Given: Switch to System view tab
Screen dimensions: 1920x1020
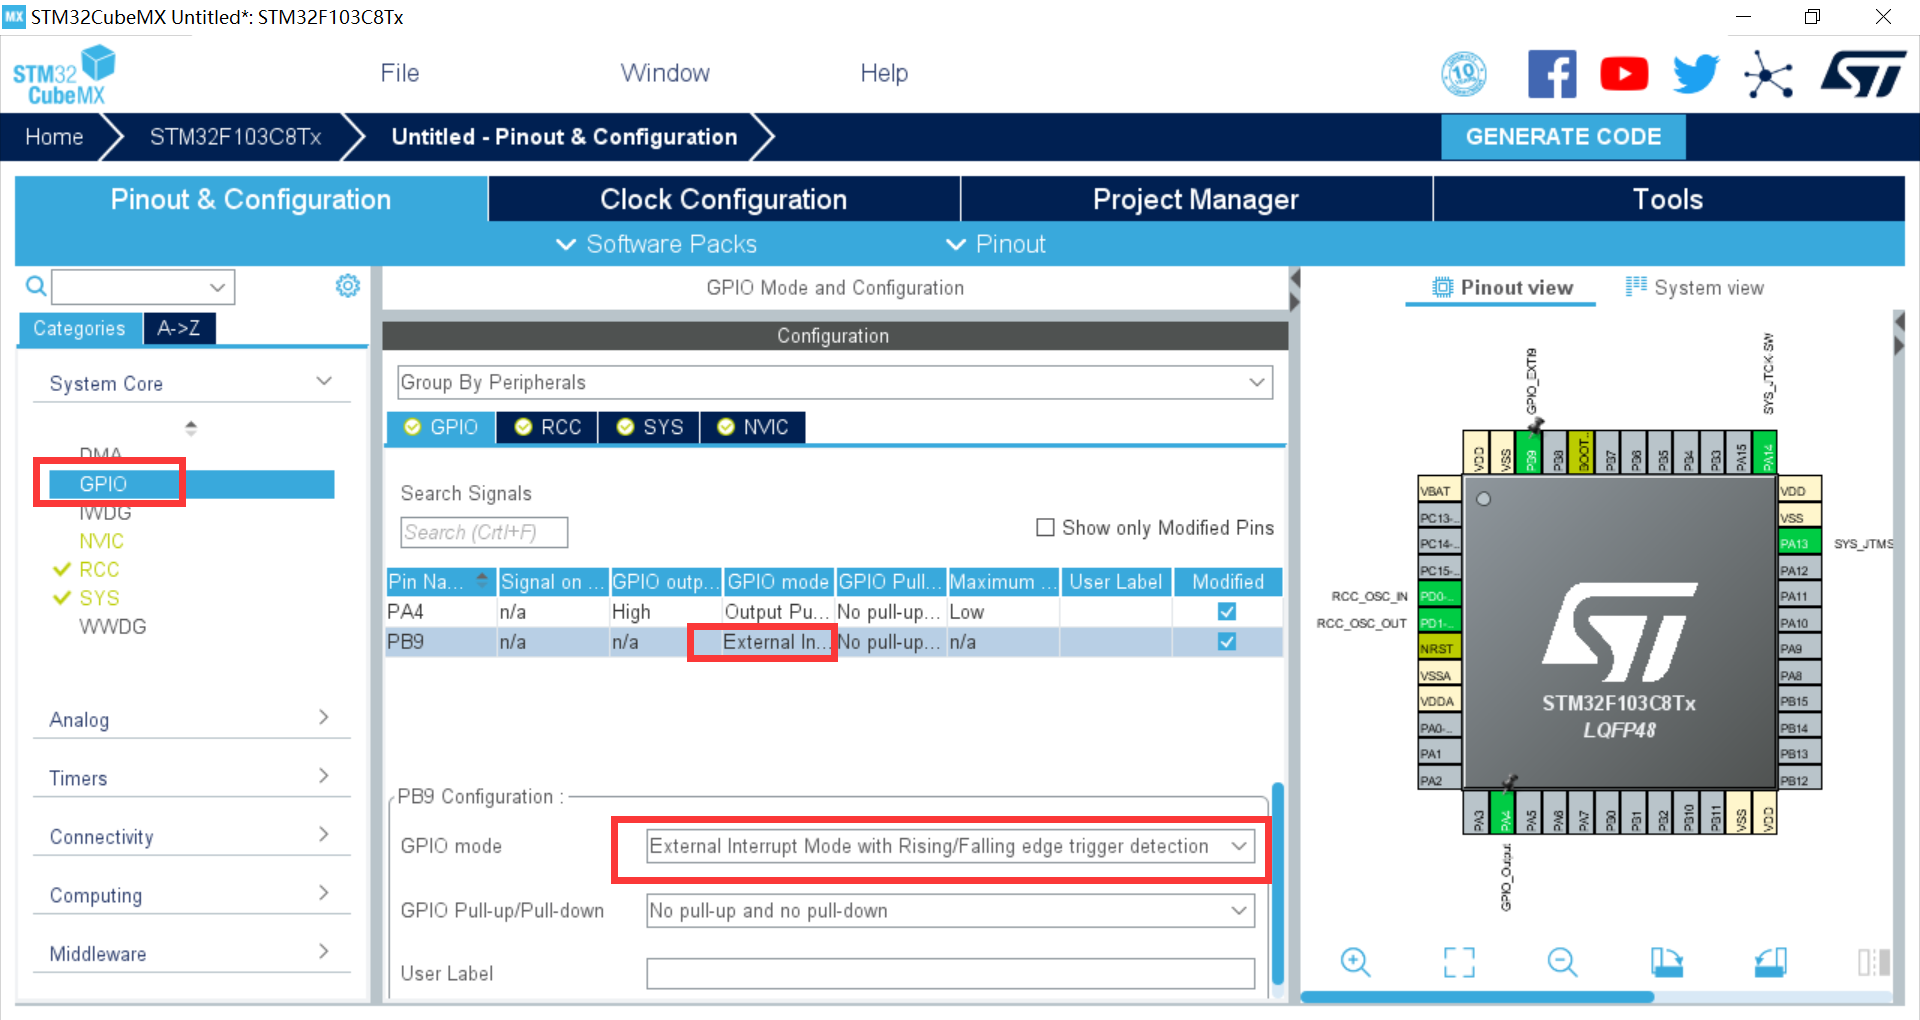Looking at the screenshot, I should [x=1695, y=288].
